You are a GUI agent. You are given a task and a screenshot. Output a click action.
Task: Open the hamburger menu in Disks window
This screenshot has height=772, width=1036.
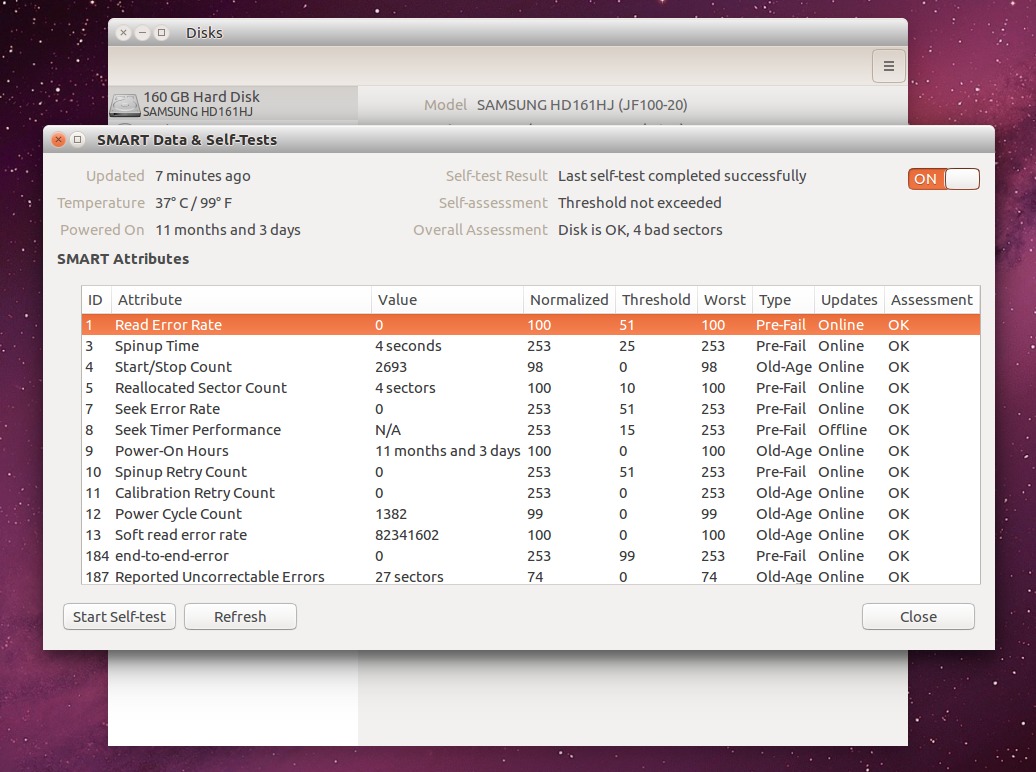coord(888,66)
